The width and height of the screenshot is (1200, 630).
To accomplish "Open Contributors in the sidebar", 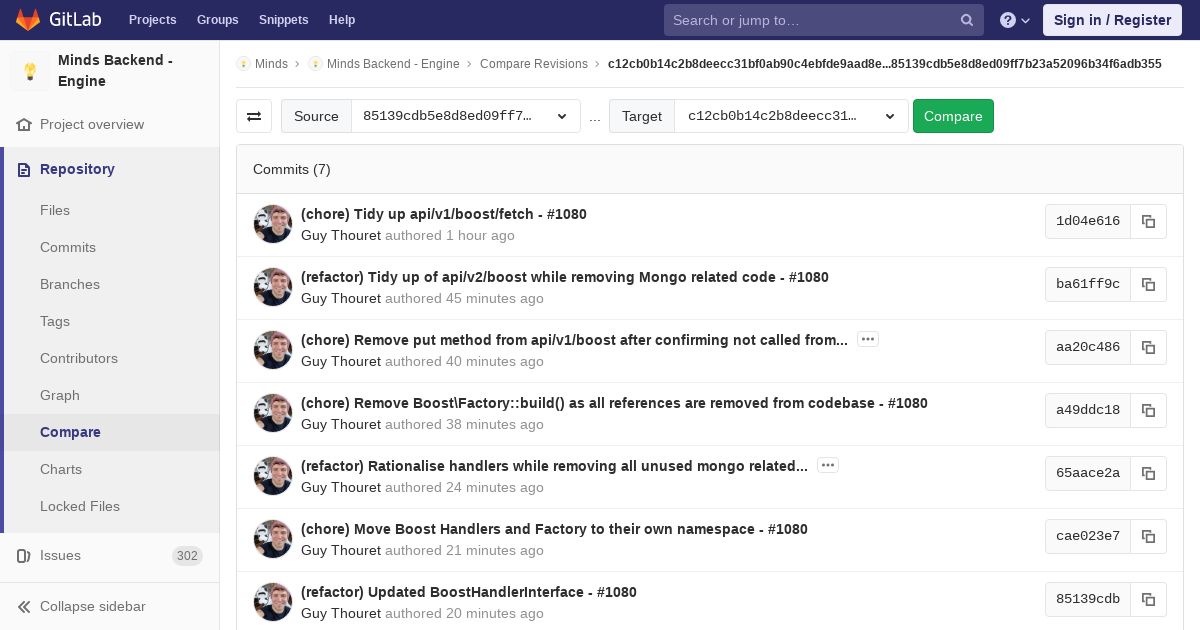I will click(x=79, y=358).
